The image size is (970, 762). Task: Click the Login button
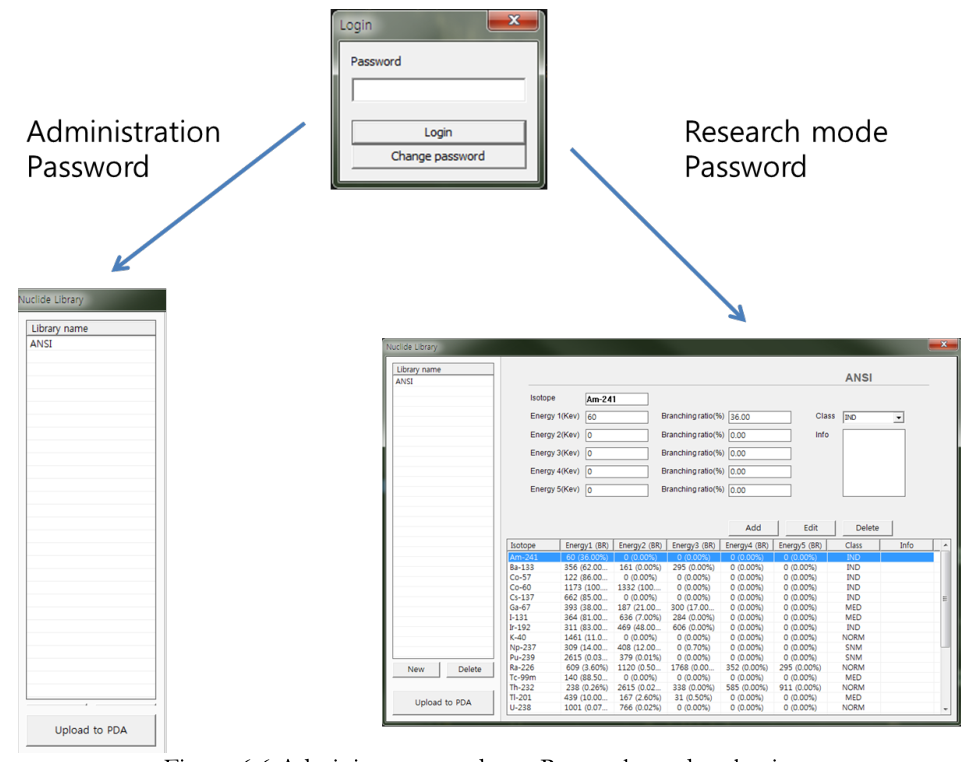pos(438,132)
